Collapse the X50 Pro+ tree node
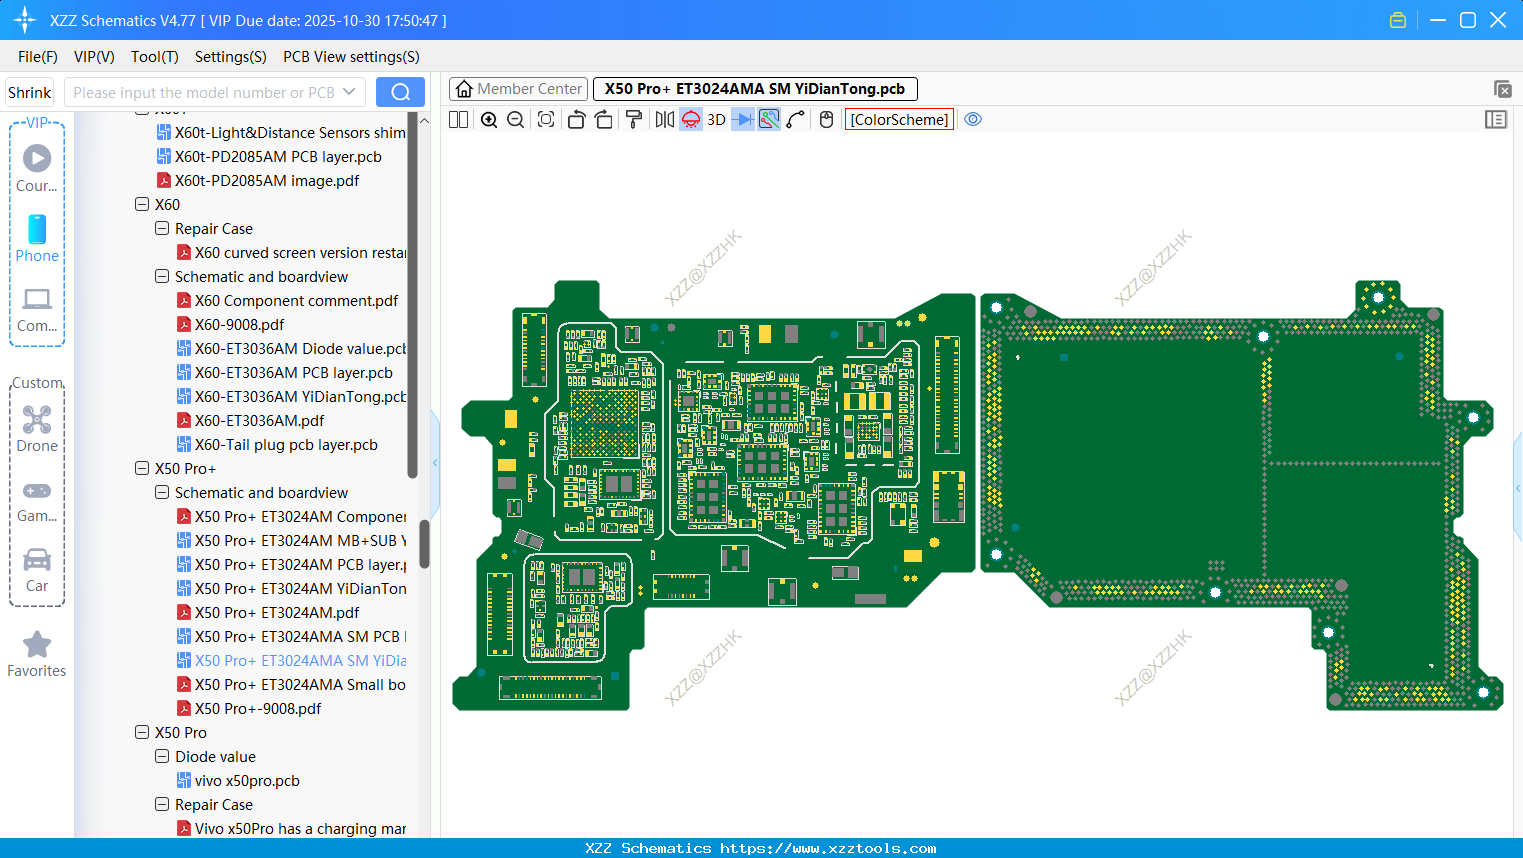The height and width of the screenshot is (858, 1523). pyautogui.click(x=142, y=469)
